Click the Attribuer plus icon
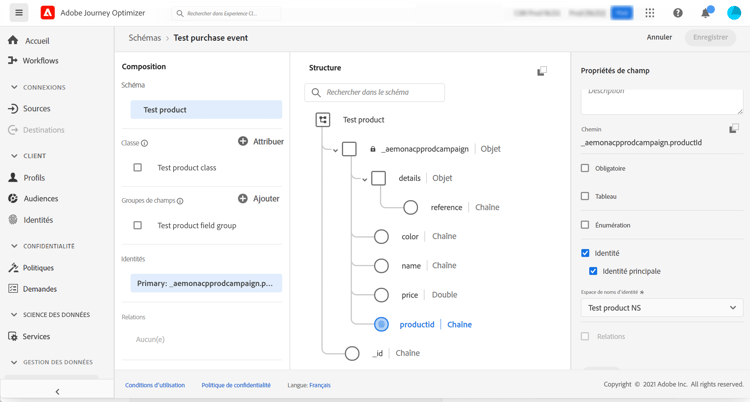This screenshot has width=750, height=402. 243,141
